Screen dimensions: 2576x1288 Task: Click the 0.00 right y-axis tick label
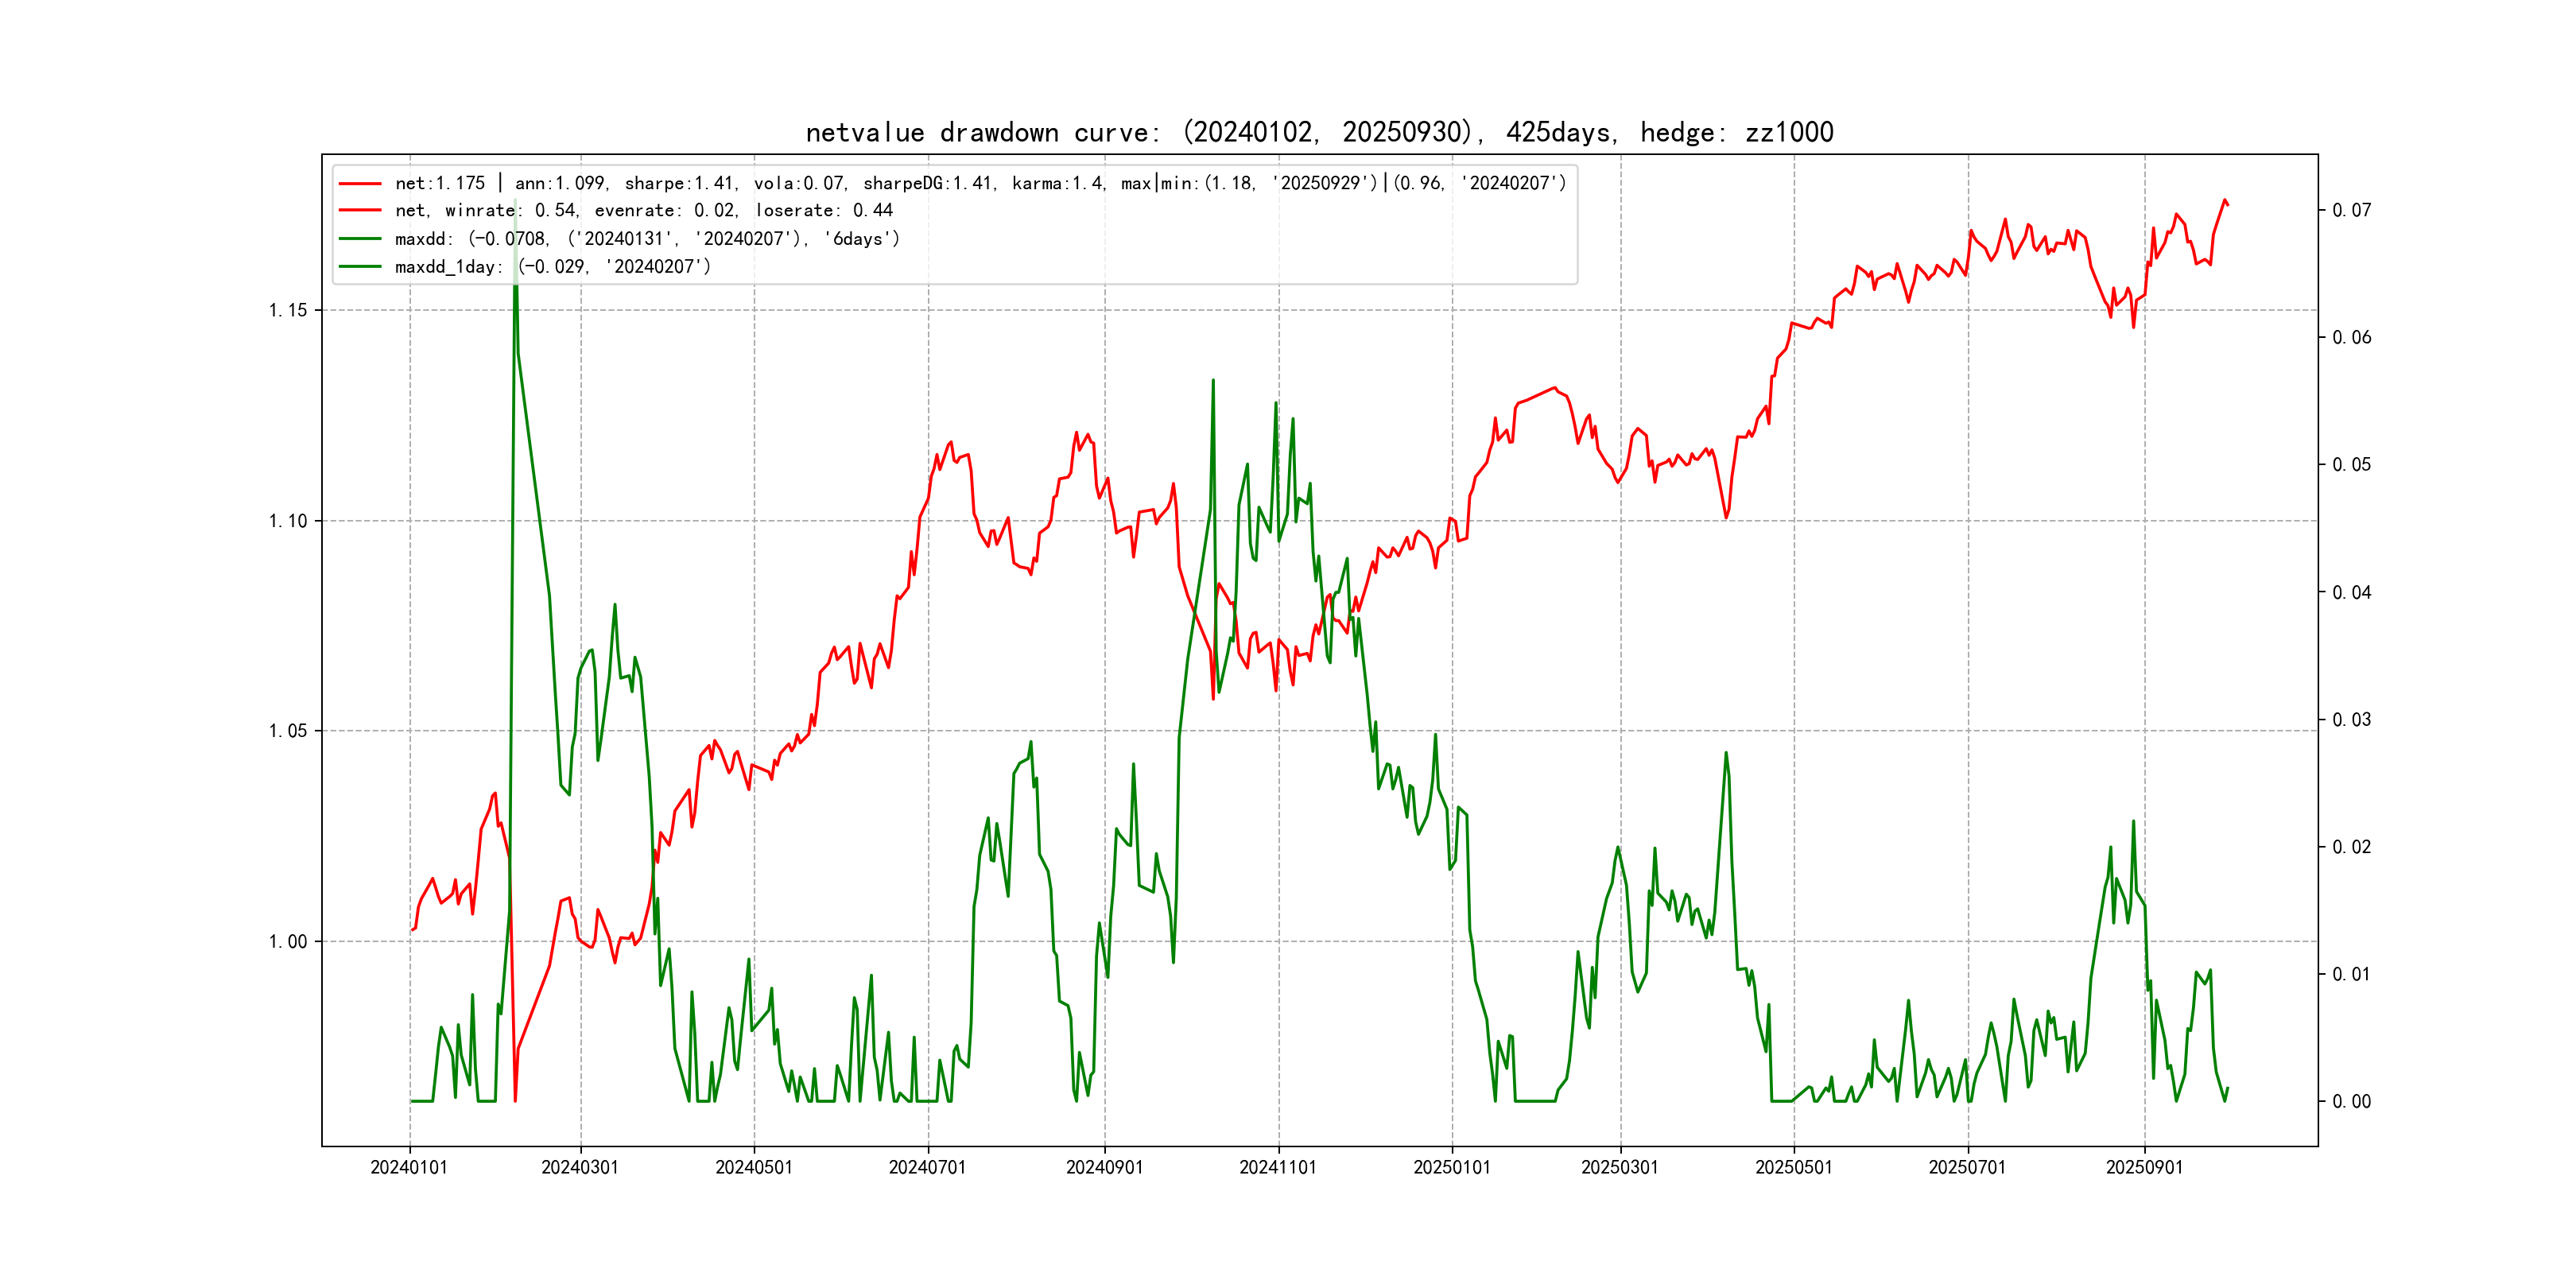pos(2351,1102)
